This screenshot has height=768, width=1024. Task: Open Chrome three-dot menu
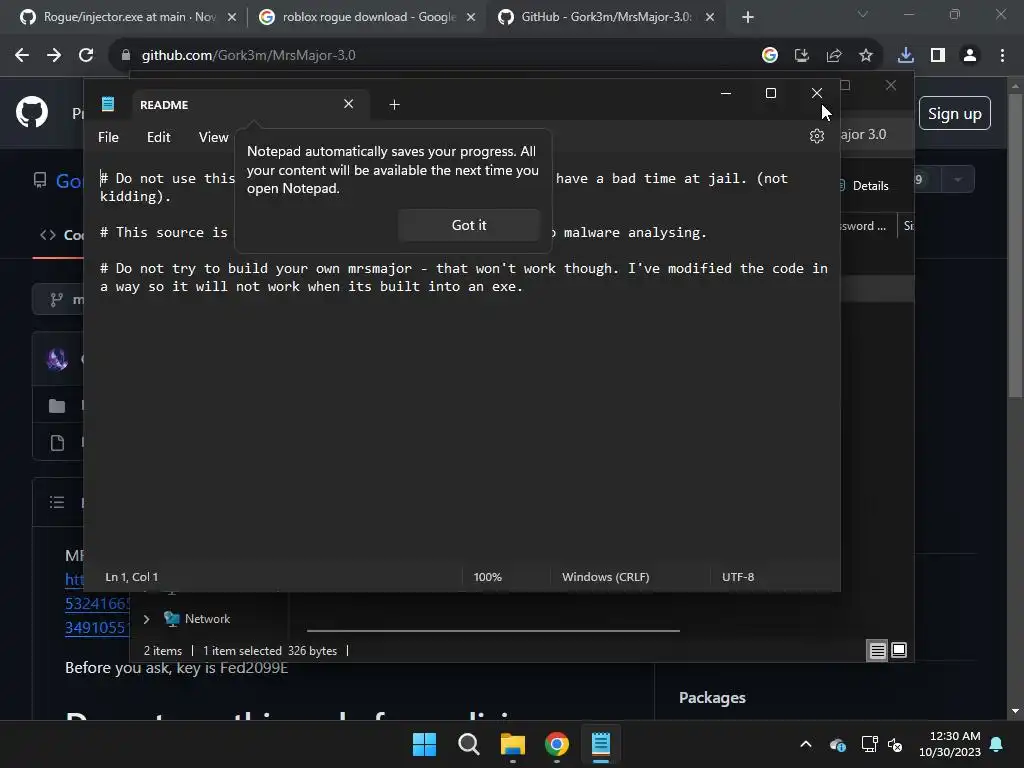(x=1002, y=56)
